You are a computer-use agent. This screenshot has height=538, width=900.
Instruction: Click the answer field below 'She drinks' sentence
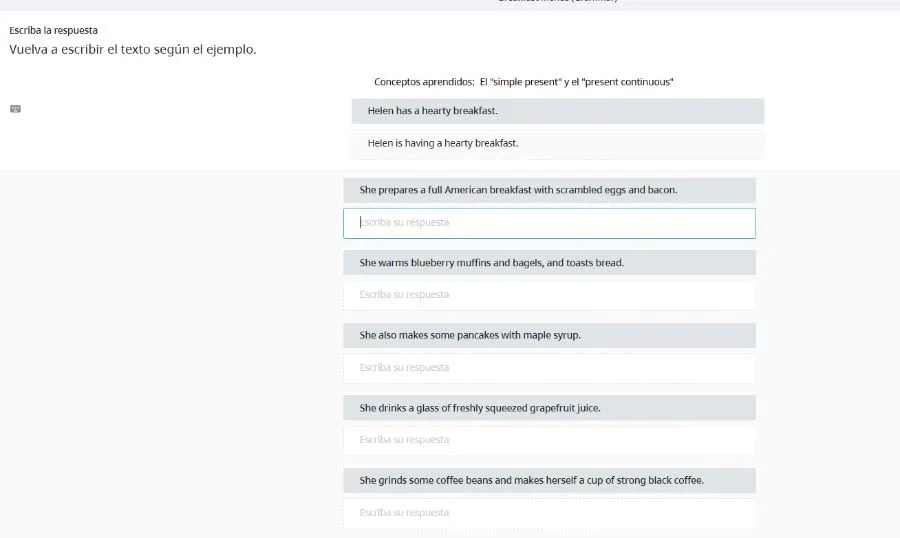tap(549, 440)
